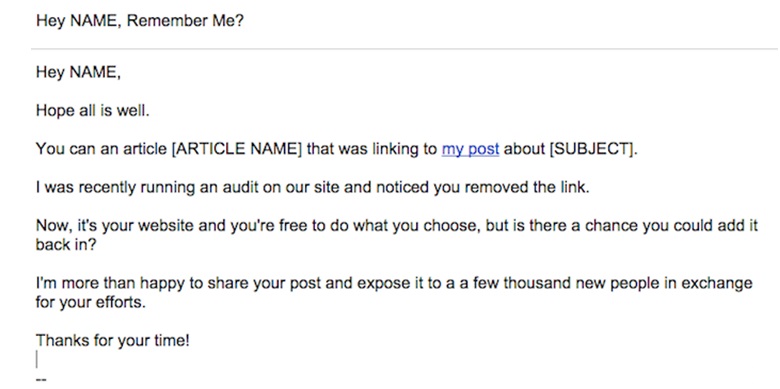Click the [ARTICLE NAME] placeholder text
The height and width of the screenshot is (389, 780).
pos(236,149)
